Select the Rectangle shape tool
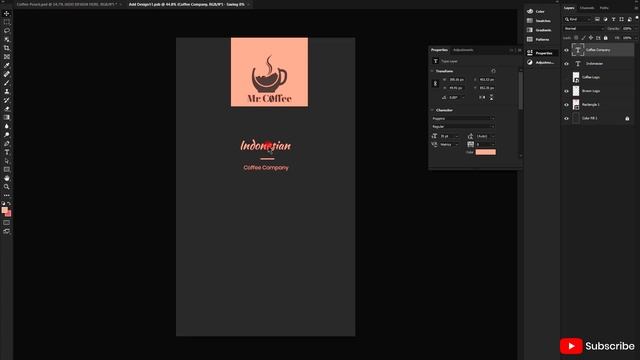This screenshot has width=640, height=360. 7,169
